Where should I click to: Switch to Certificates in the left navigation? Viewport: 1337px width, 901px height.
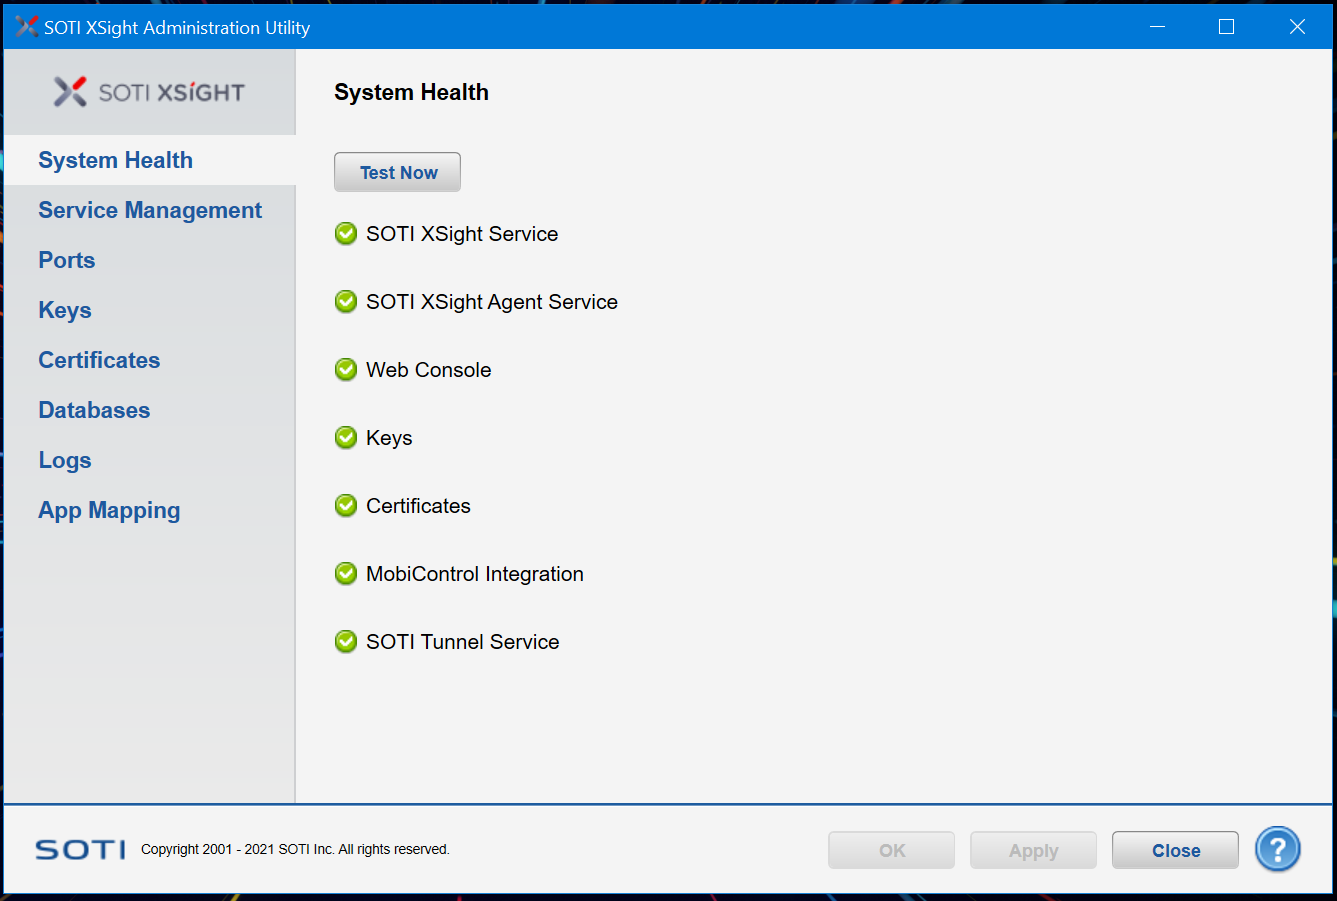click(x=150, y=360)
